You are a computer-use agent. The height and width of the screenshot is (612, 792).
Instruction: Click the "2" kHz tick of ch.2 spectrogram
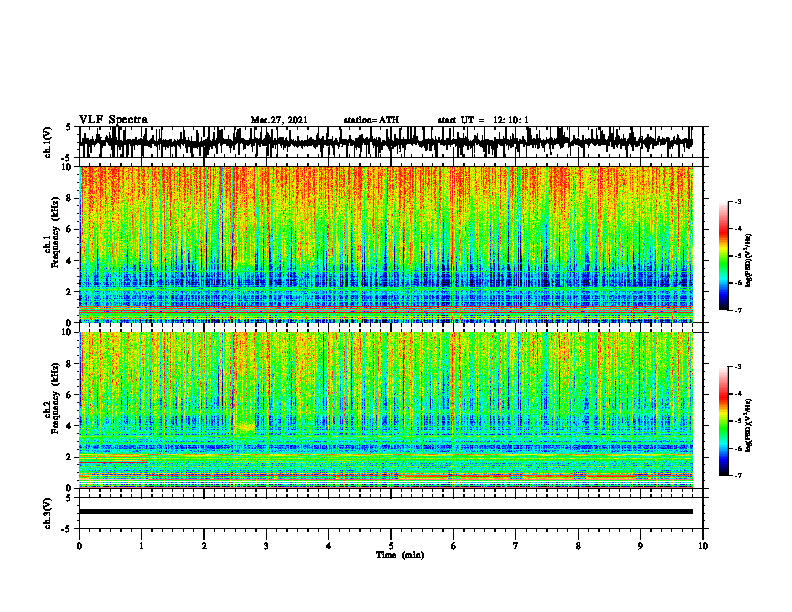pos(71,457)
